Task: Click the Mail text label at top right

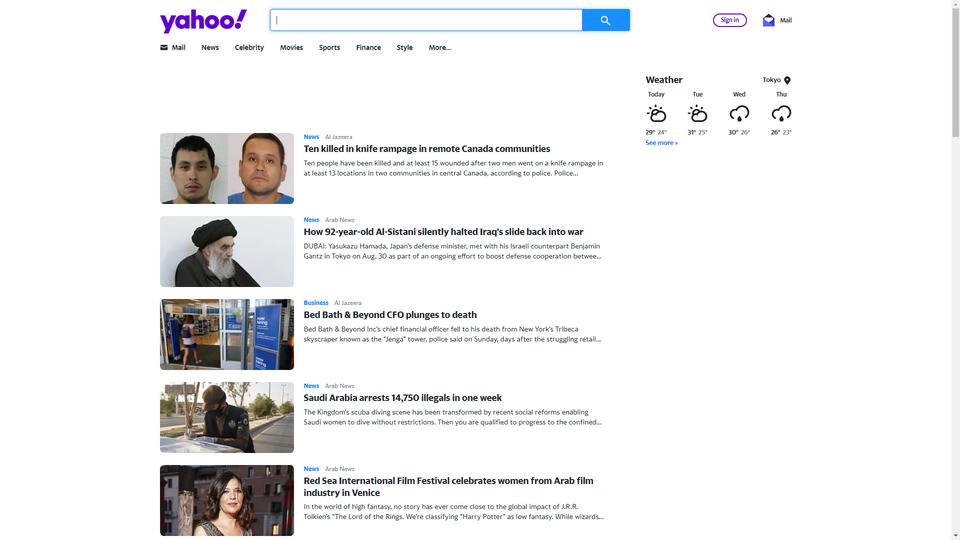Action: [x=786, y=20]
